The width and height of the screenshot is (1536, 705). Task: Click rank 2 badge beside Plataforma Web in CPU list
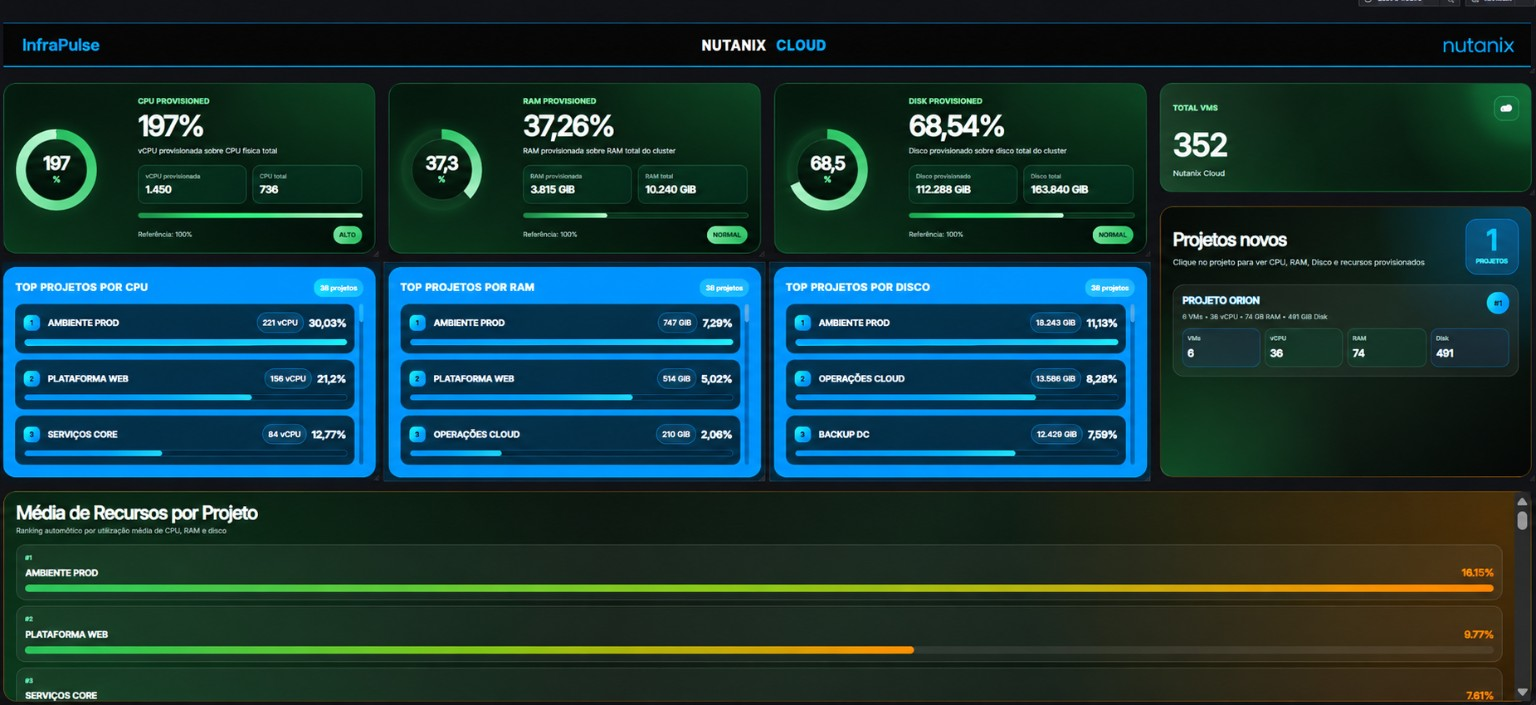point(31,379)
